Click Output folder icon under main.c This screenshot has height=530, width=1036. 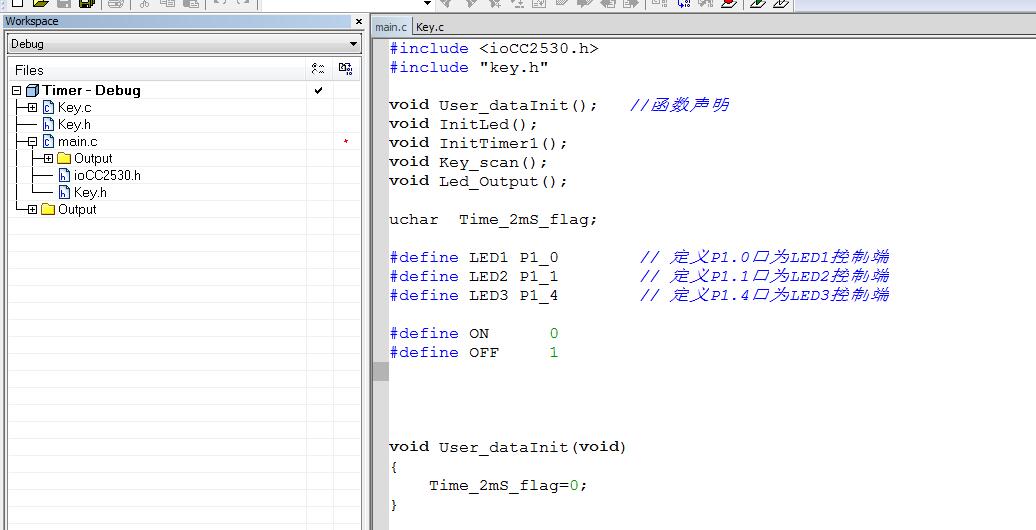[x=64, y=159]
